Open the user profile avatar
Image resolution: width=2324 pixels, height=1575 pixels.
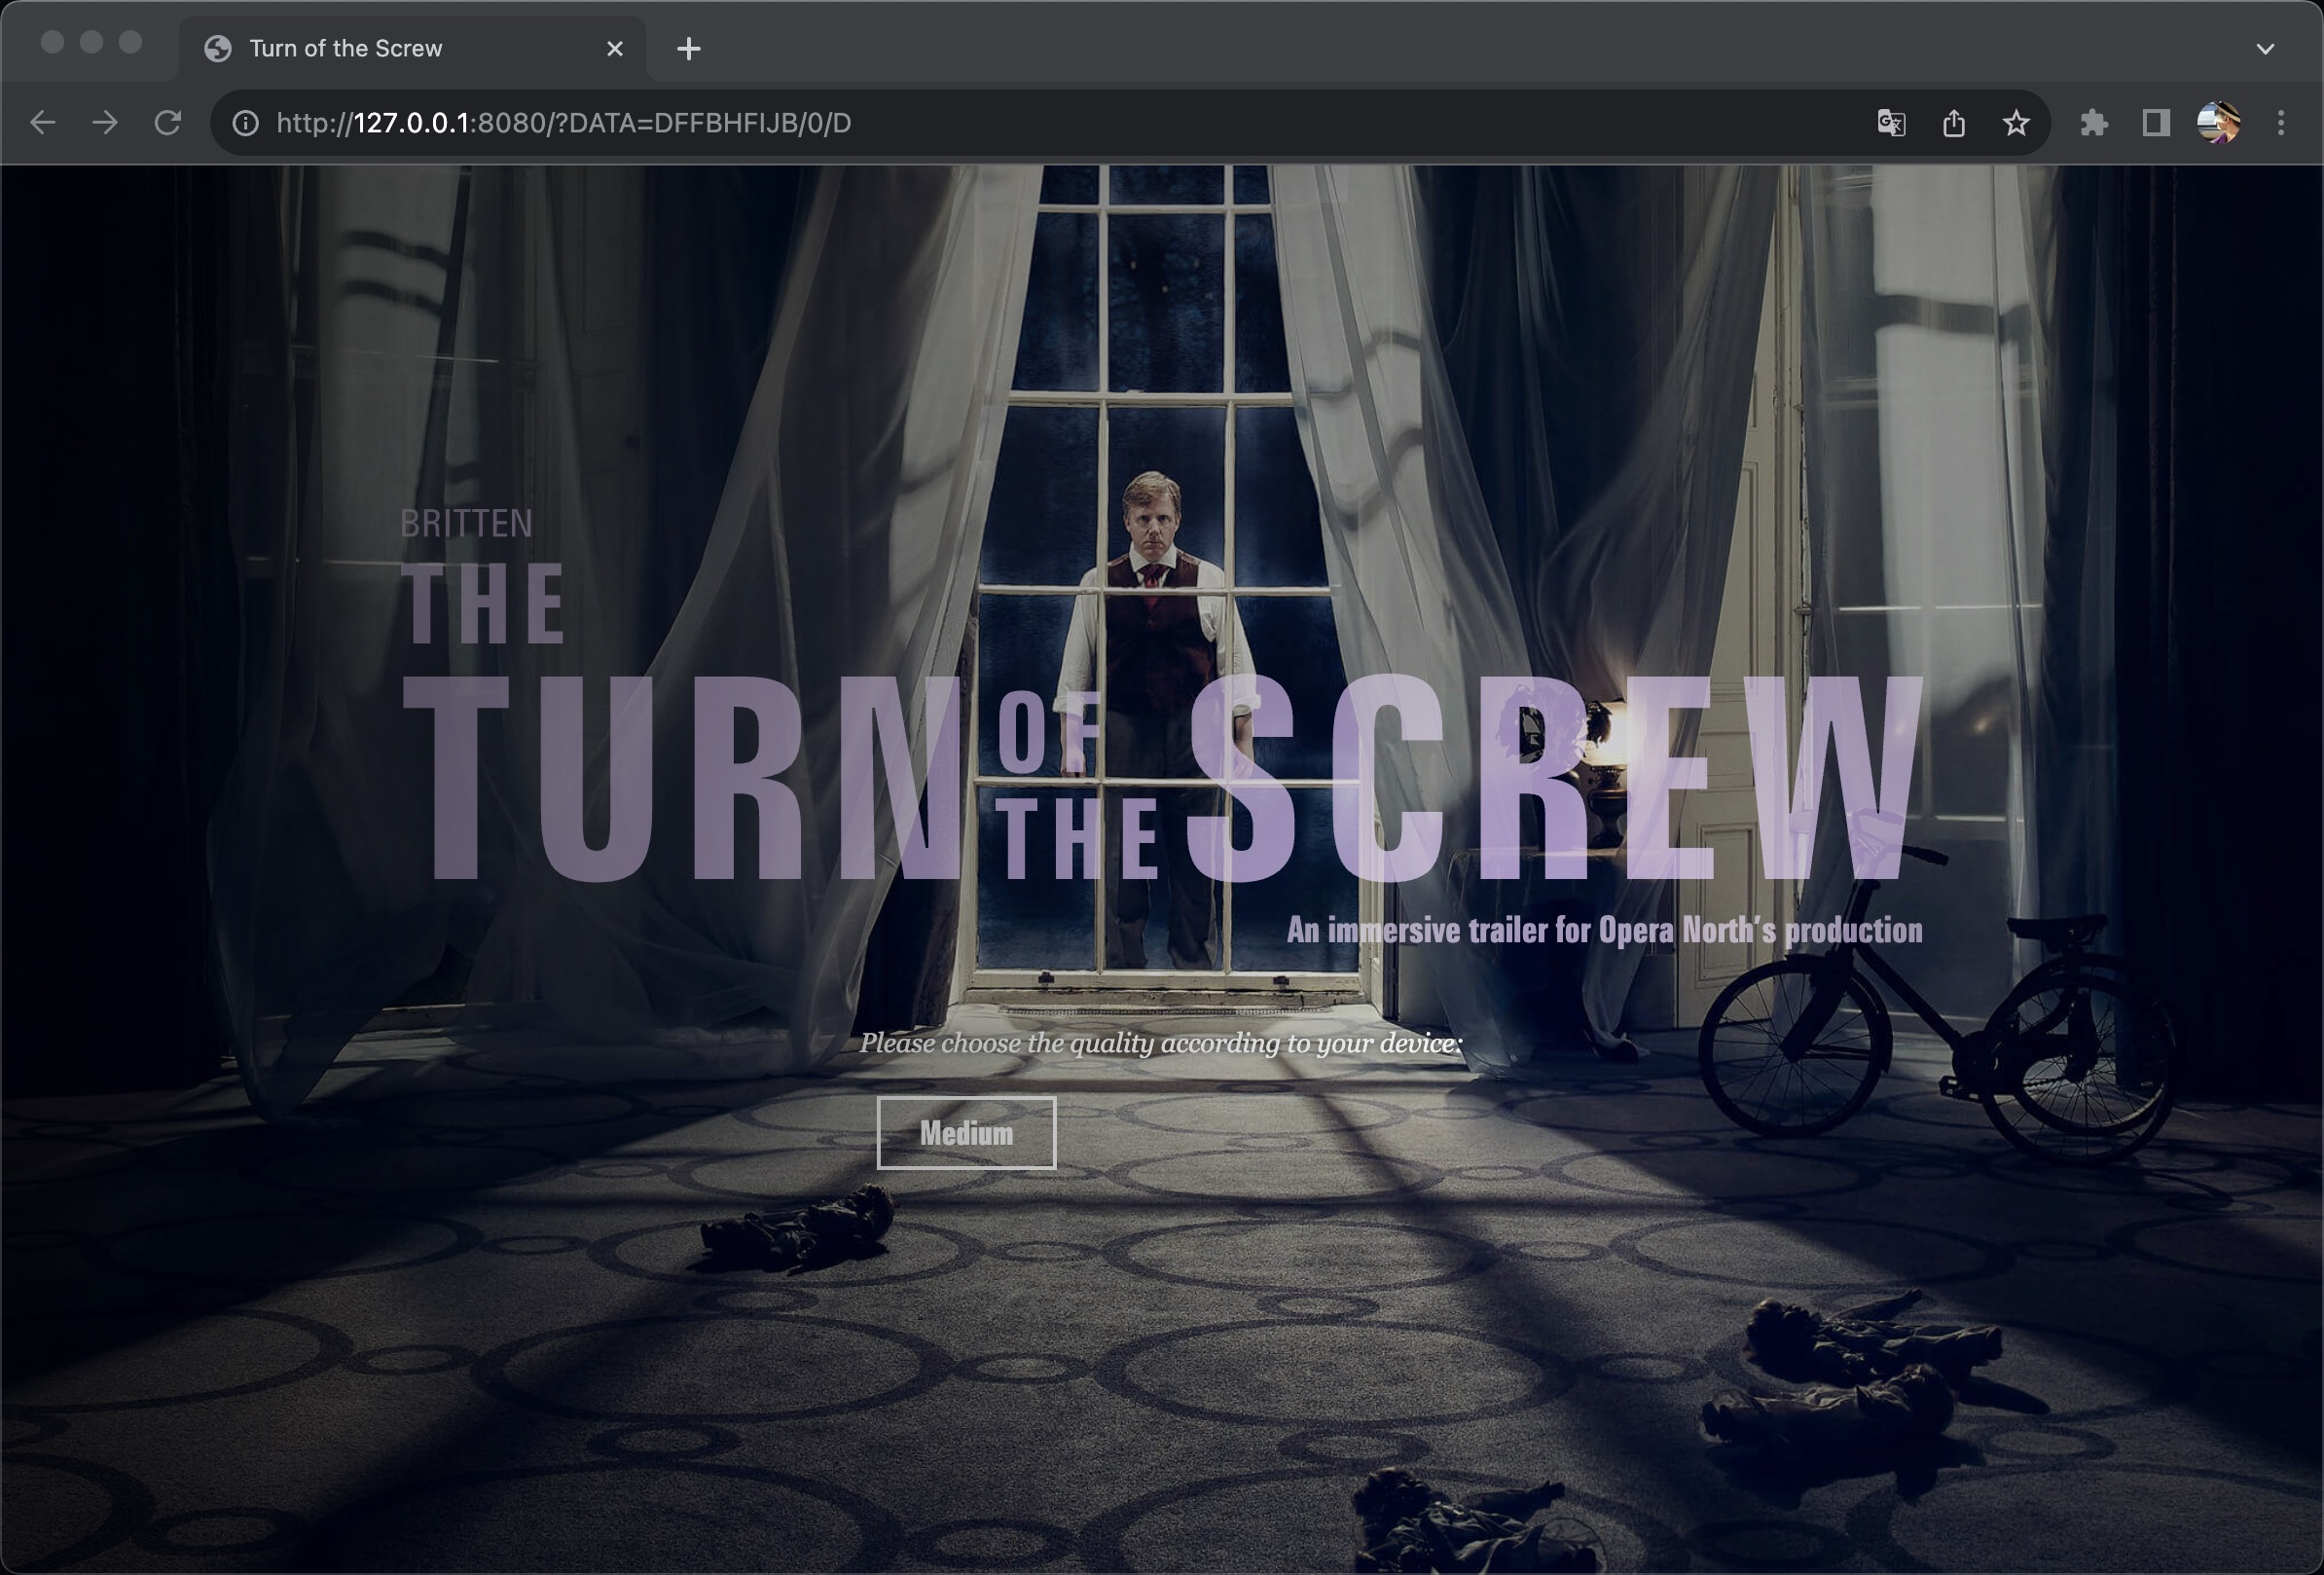2217,123
